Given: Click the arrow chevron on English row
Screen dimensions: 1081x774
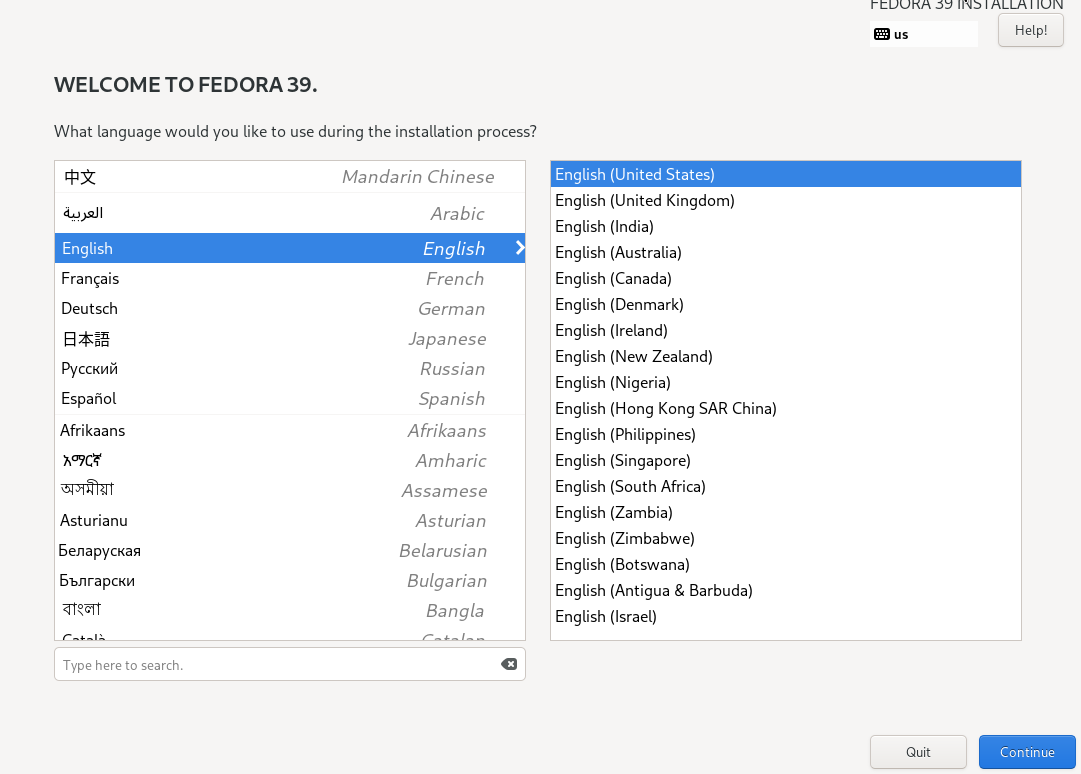Looking at the screenshot, I should [520, 248].
